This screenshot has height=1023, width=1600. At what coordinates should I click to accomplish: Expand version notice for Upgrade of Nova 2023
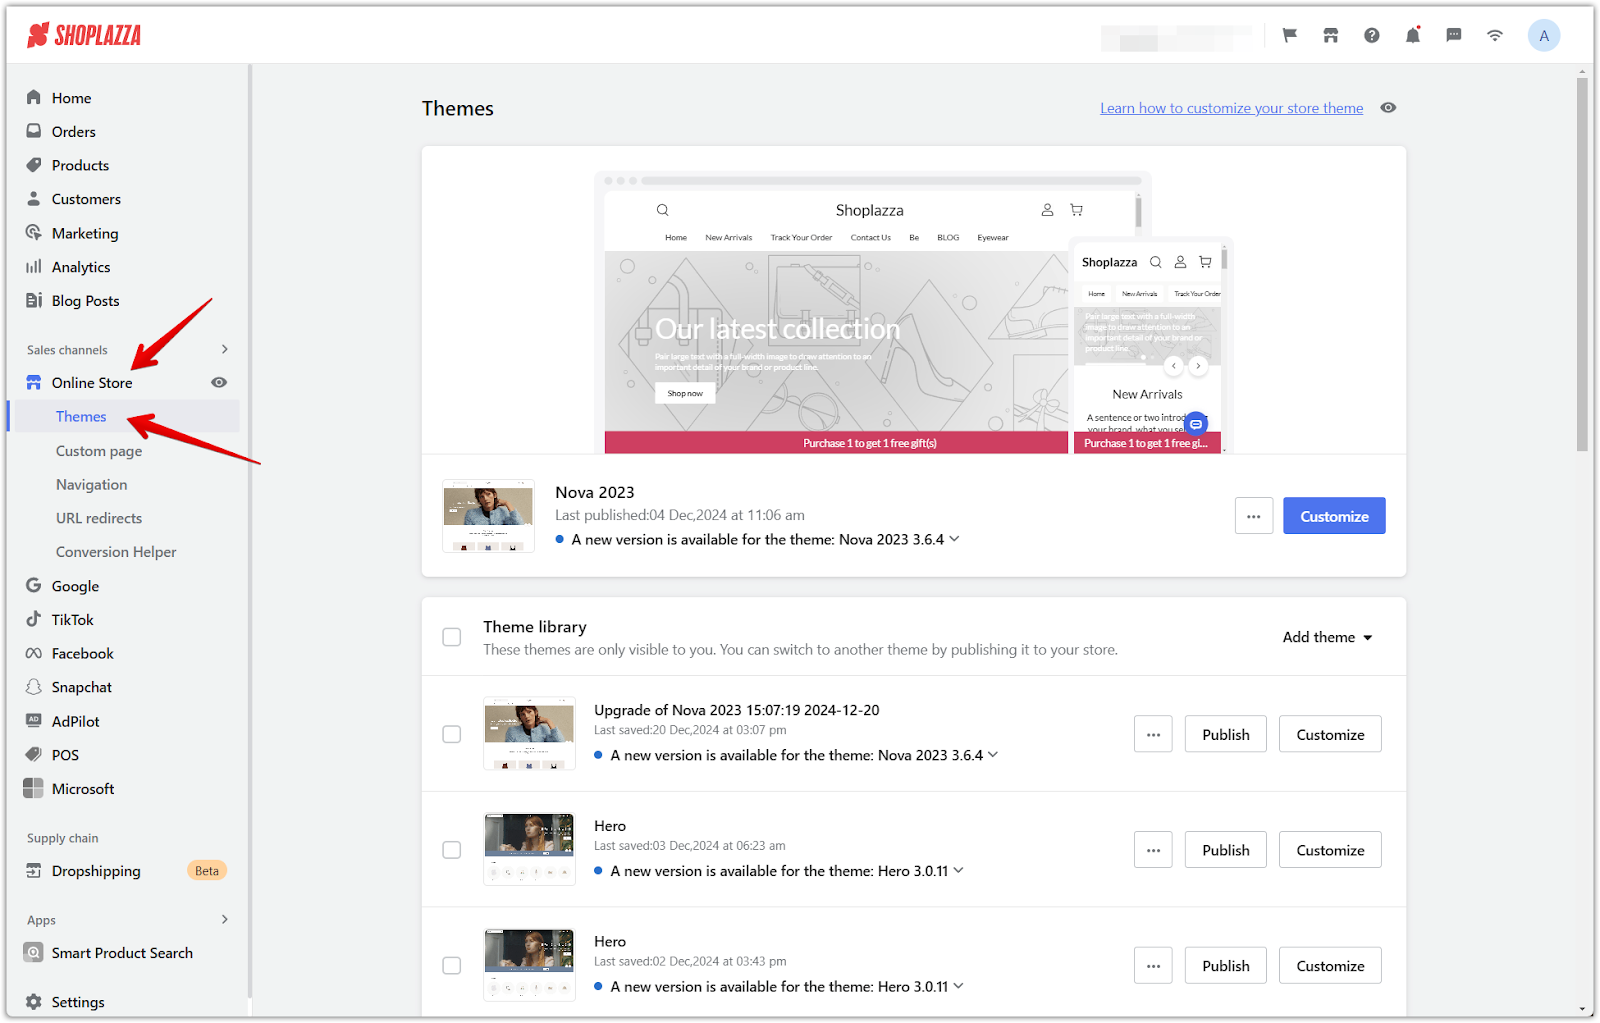pos(993,755)
